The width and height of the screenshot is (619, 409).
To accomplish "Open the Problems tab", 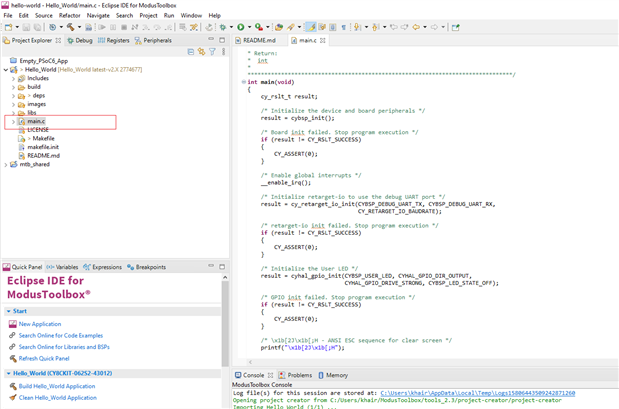I will [x=295, y=375].
